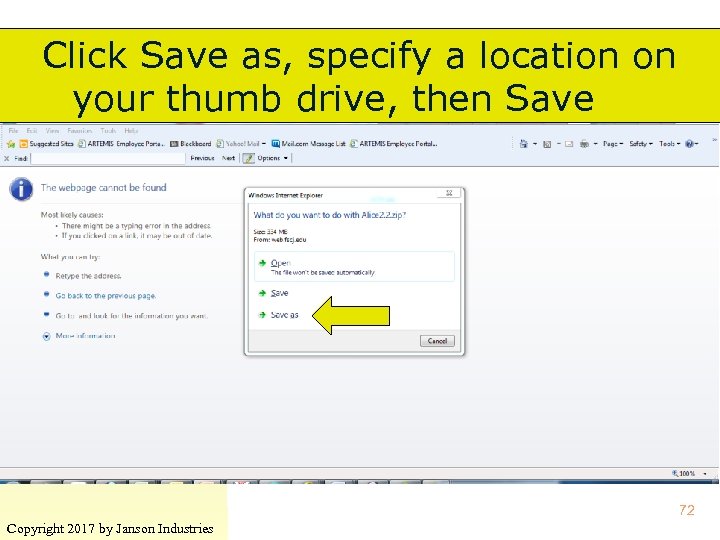Screen dimensions: 720x540
Task: Open the Safety dropdown menu
Action: (x=641, y=144)
